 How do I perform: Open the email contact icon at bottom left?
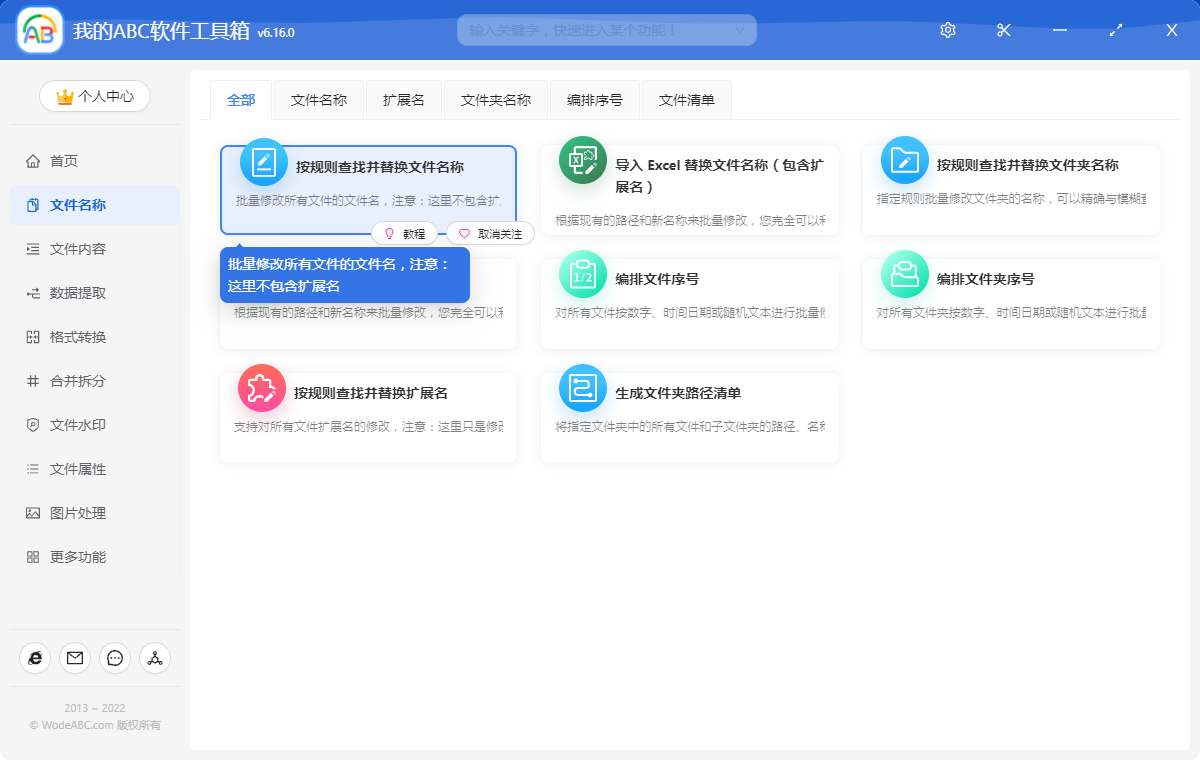[x=74, y=658]
